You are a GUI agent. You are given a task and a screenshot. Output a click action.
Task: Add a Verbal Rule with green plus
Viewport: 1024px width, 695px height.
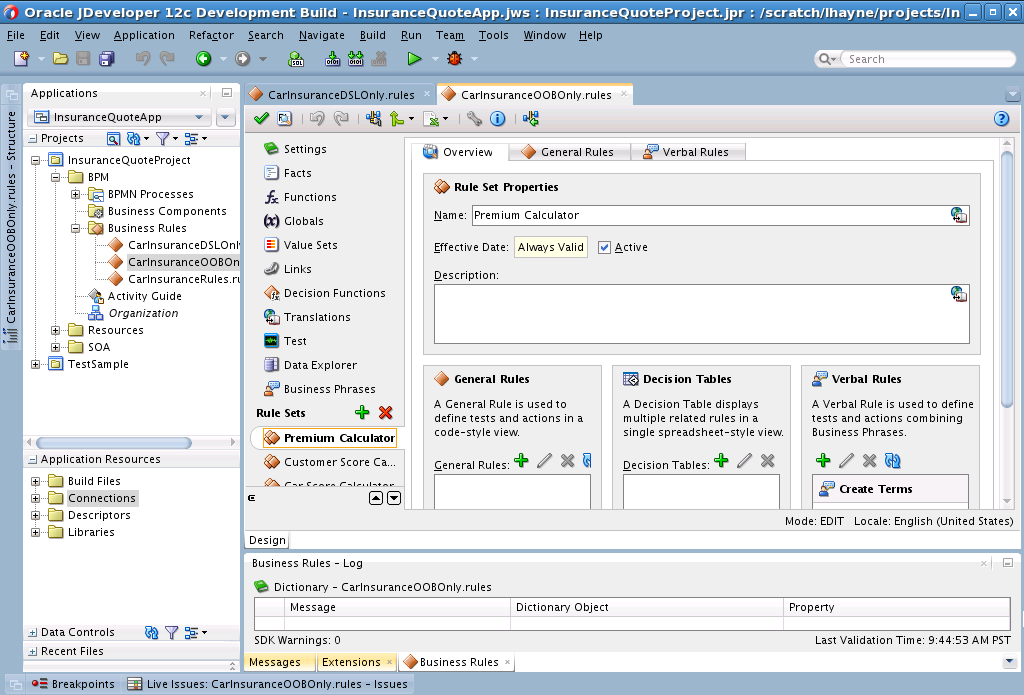(823, 461)
